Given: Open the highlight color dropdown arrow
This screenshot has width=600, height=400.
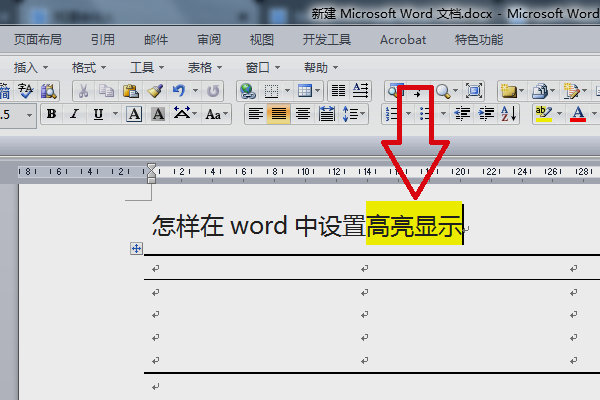Looking at the screenshot, I should click(559, 114).
